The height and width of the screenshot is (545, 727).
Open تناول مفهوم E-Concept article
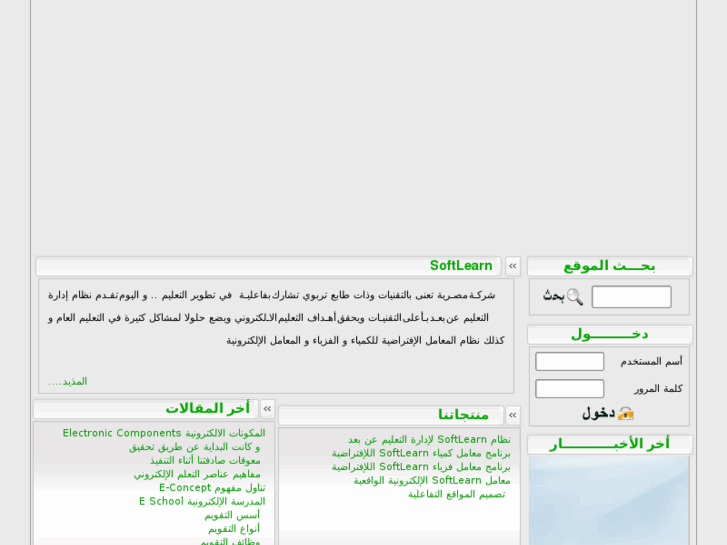coord(212,488)
